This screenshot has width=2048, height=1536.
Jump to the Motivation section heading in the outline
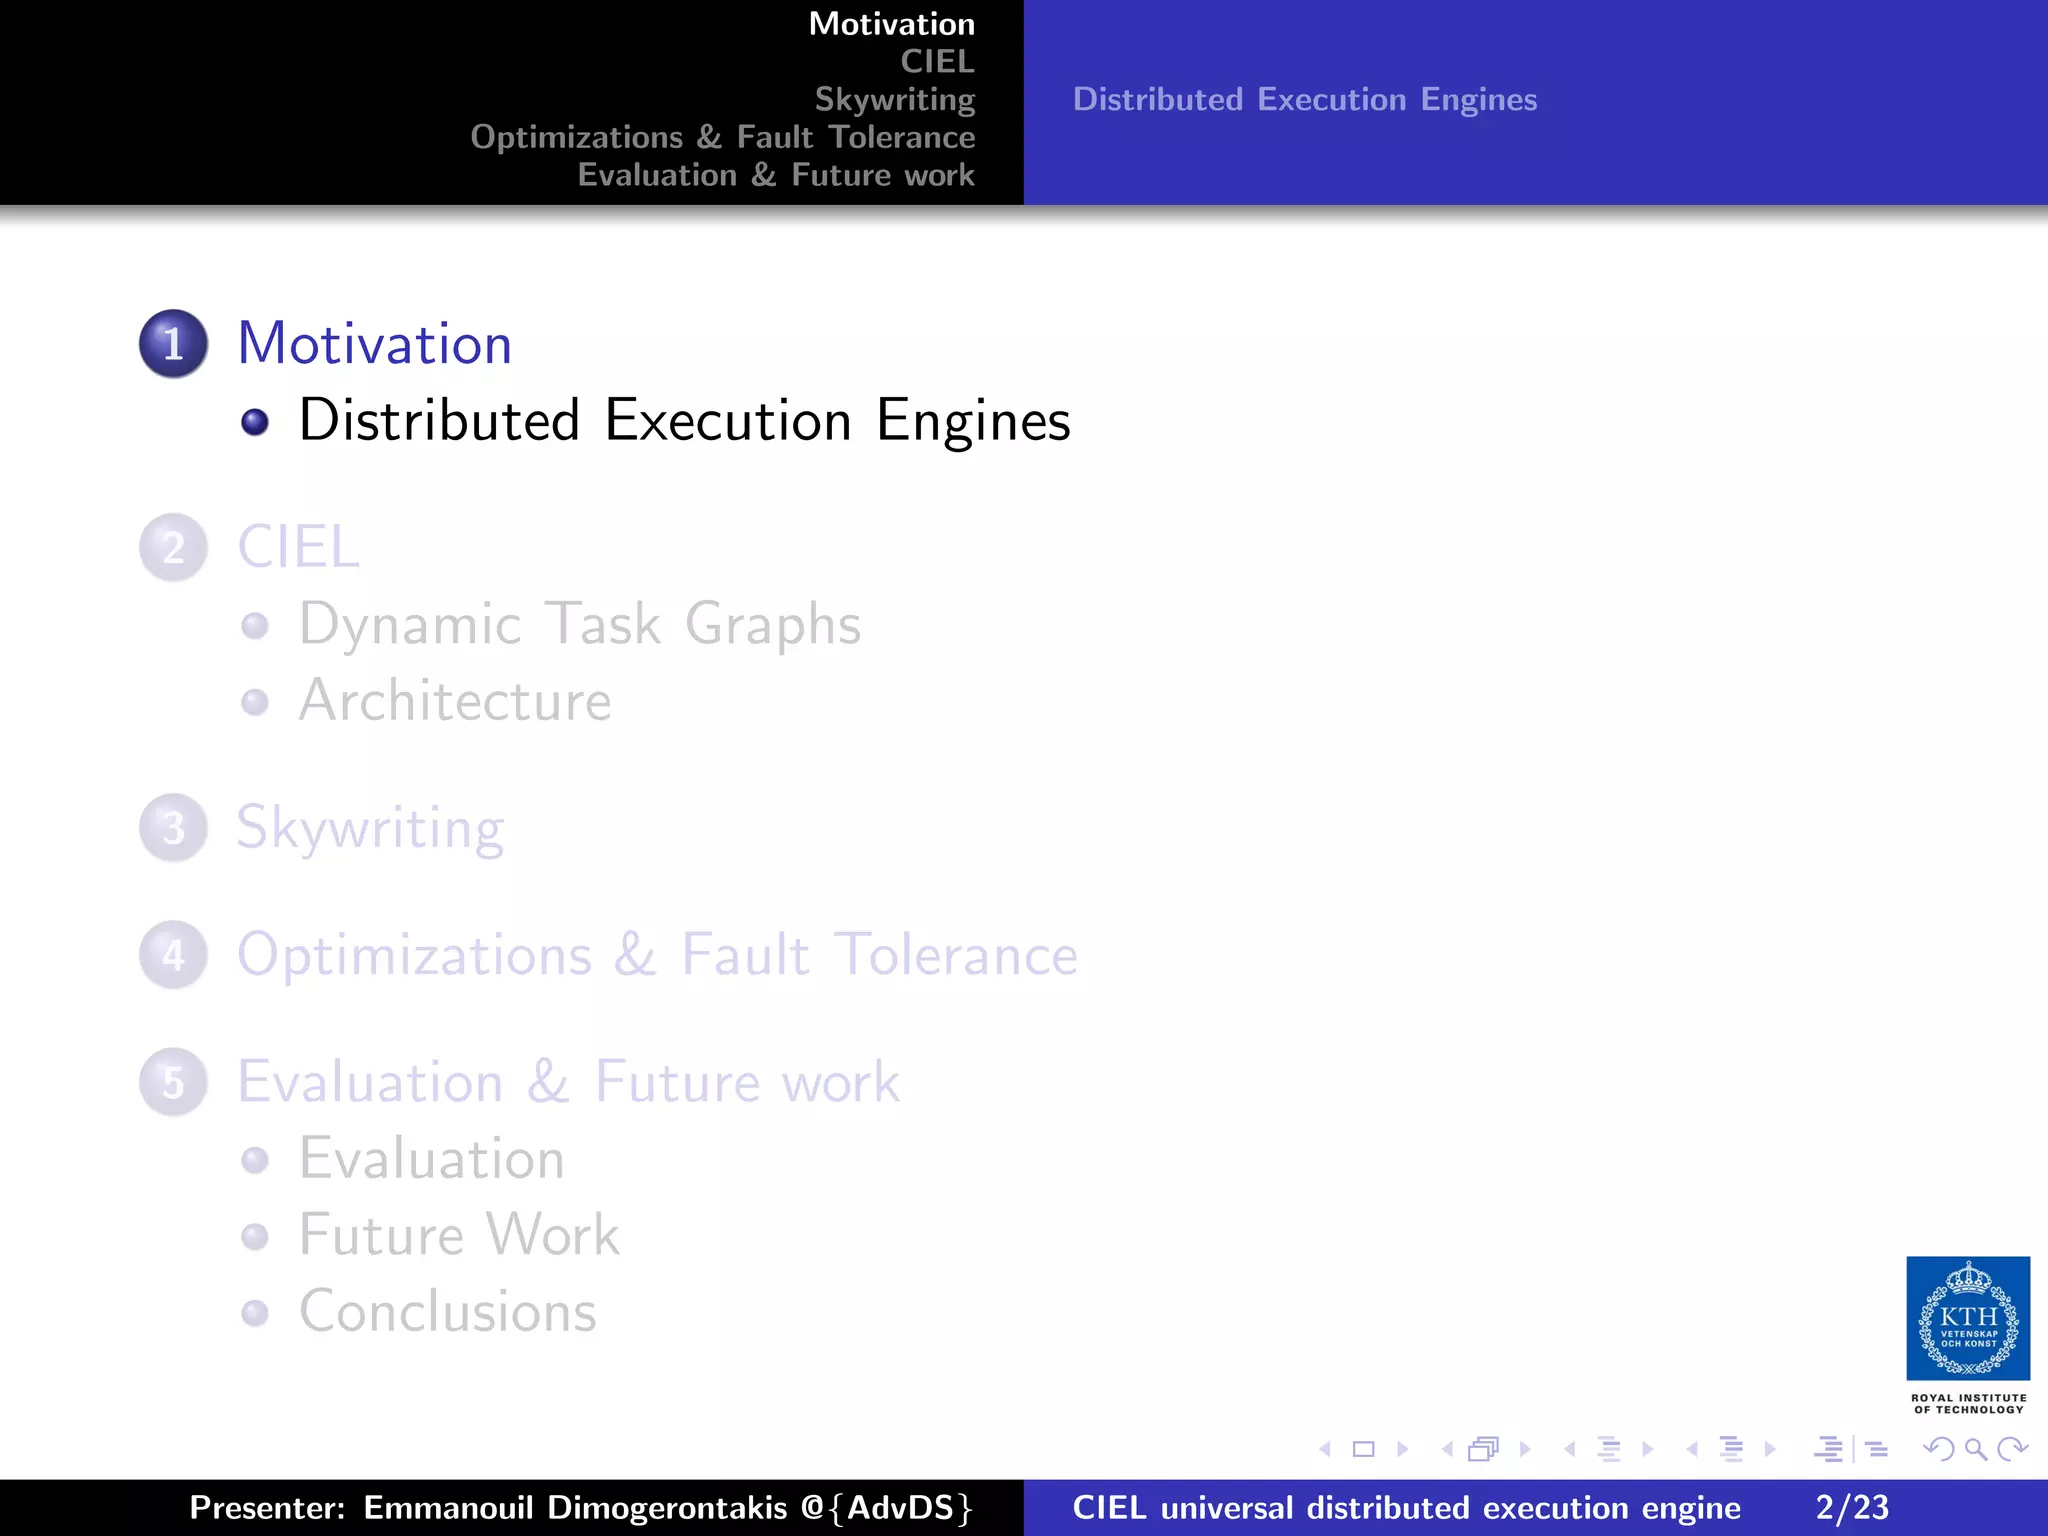(375, 344)
